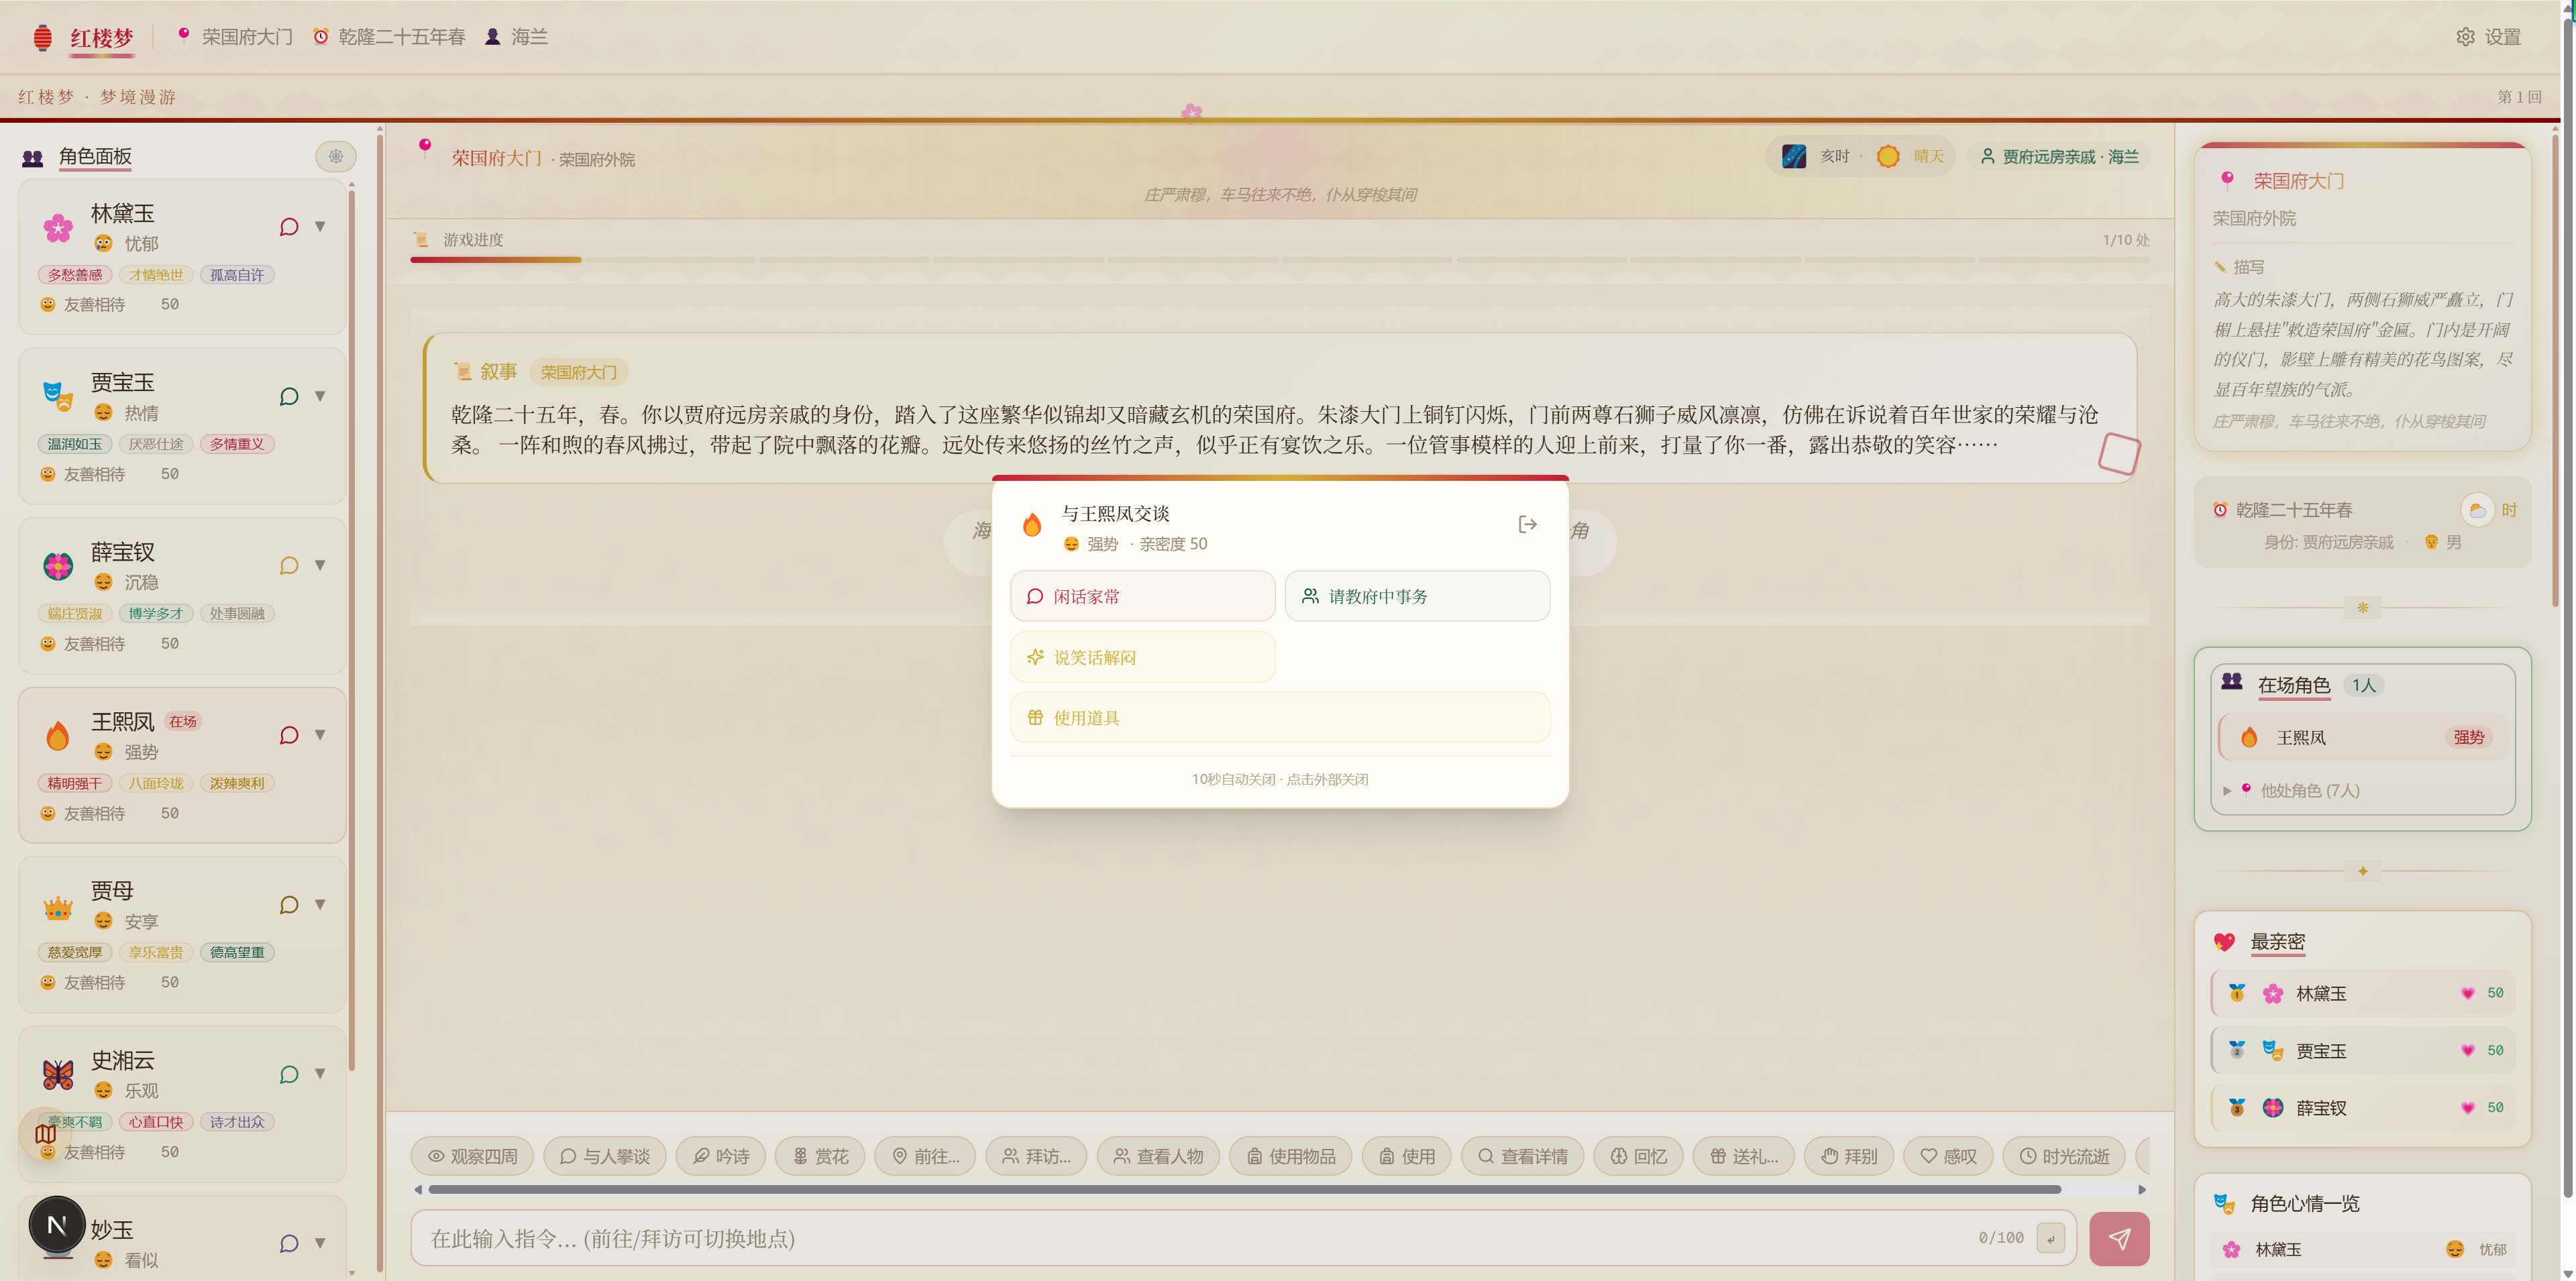The height and width of the screenshot is (1281, 2576).
Task: Choose 说笑话解闷 dialog option
Action: (1142, 657)
